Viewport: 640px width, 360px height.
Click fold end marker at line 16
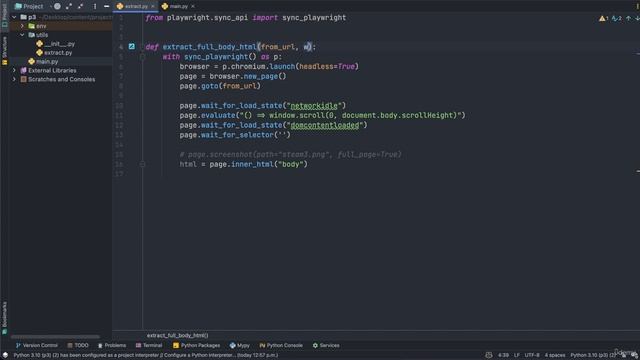[142, 164]
